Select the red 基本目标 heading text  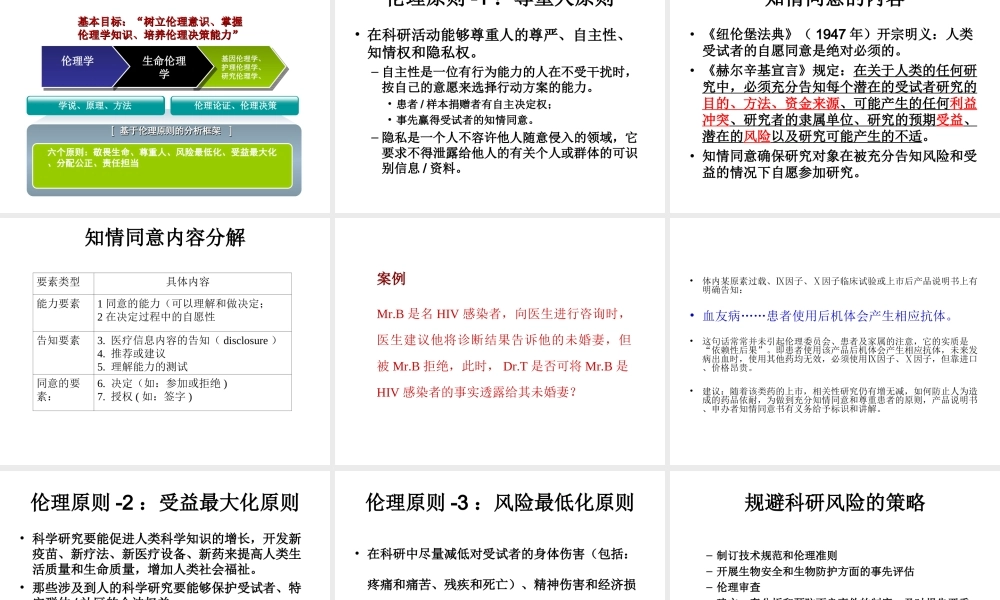[160, 25]
